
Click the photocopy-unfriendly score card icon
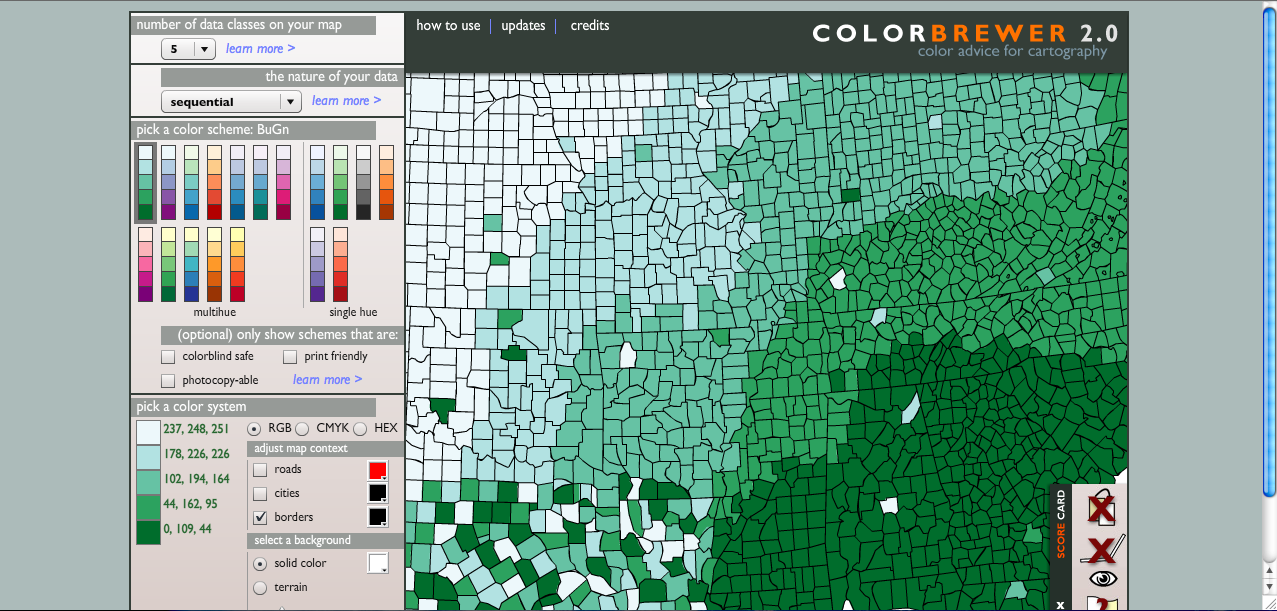1101,508
